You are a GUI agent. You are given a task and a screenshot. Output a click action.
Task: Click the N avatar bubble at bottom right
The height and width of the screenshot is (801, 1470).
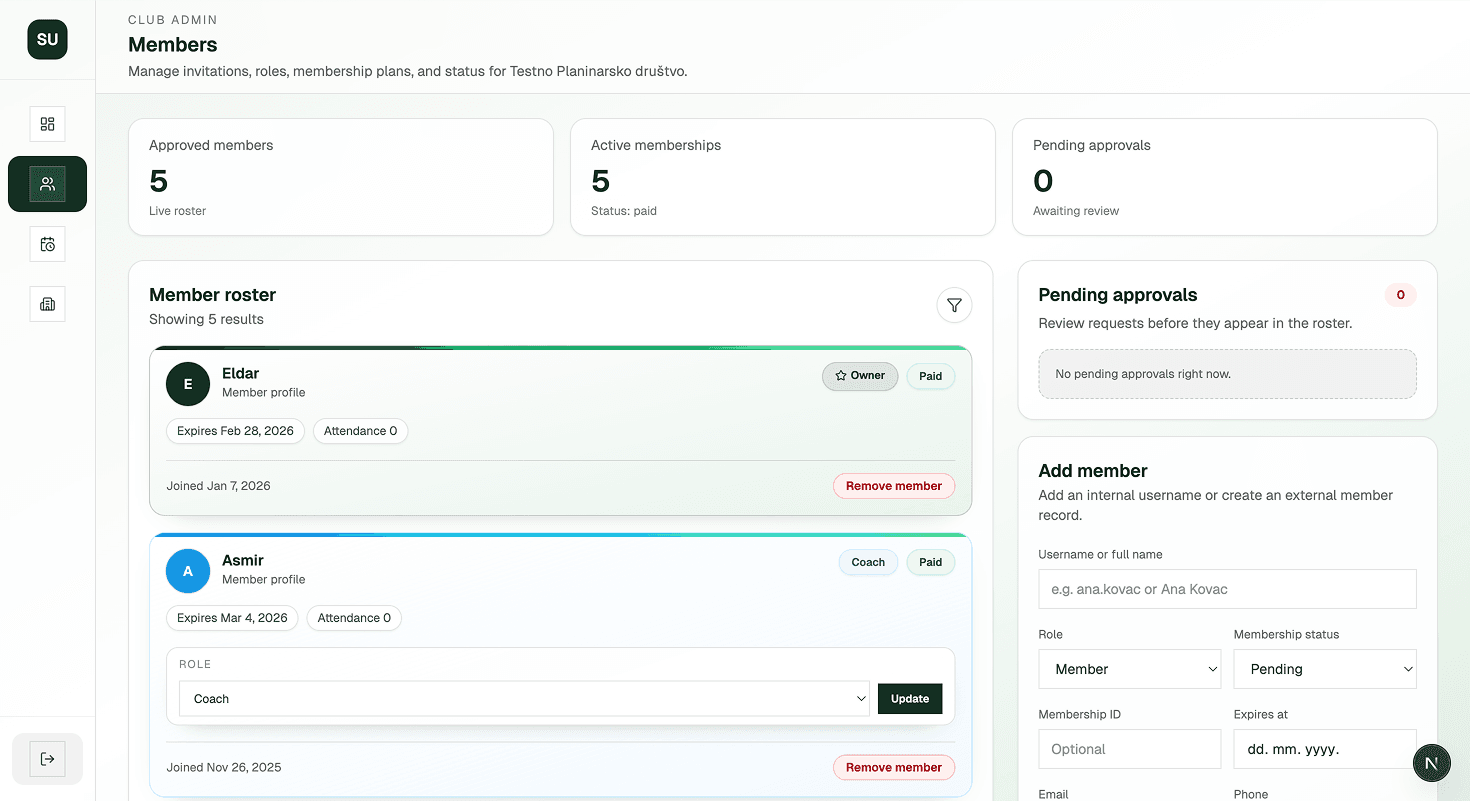point(1431,763)
